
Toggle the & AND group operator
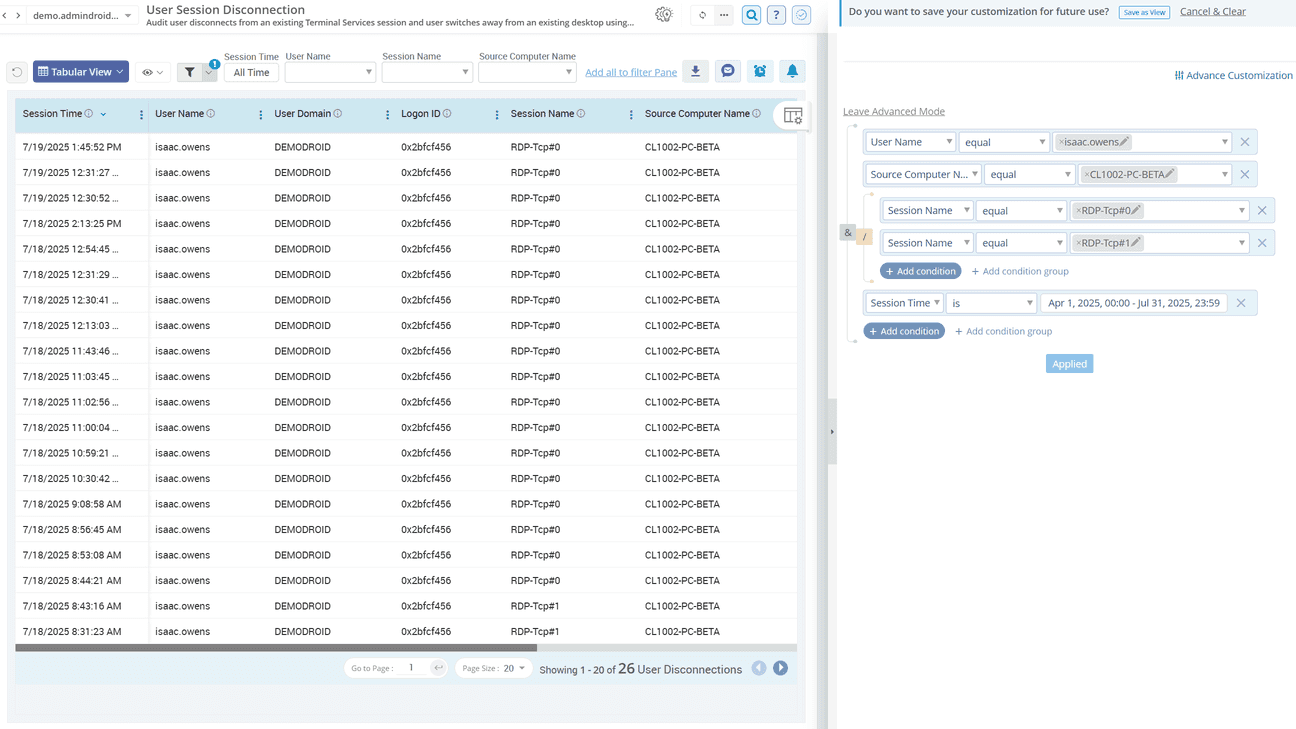848,233
